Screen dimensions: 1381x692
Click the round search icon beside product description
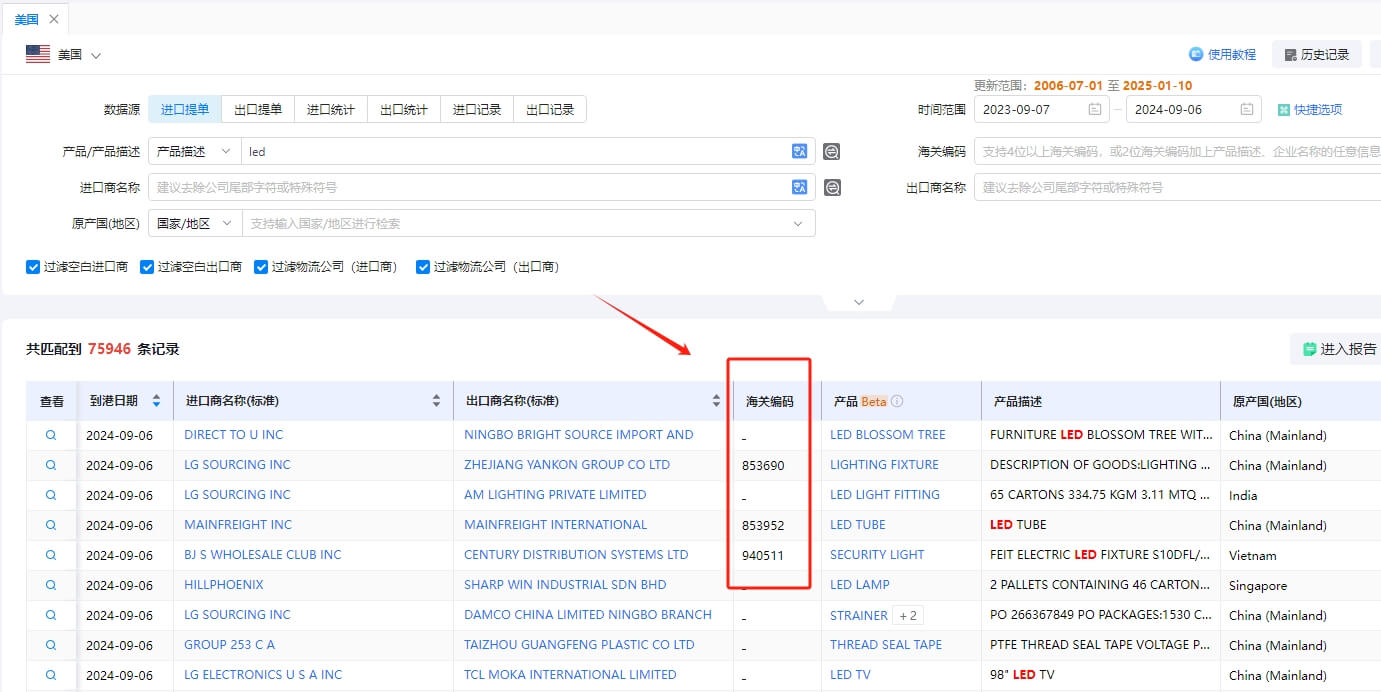coord(831,152)
